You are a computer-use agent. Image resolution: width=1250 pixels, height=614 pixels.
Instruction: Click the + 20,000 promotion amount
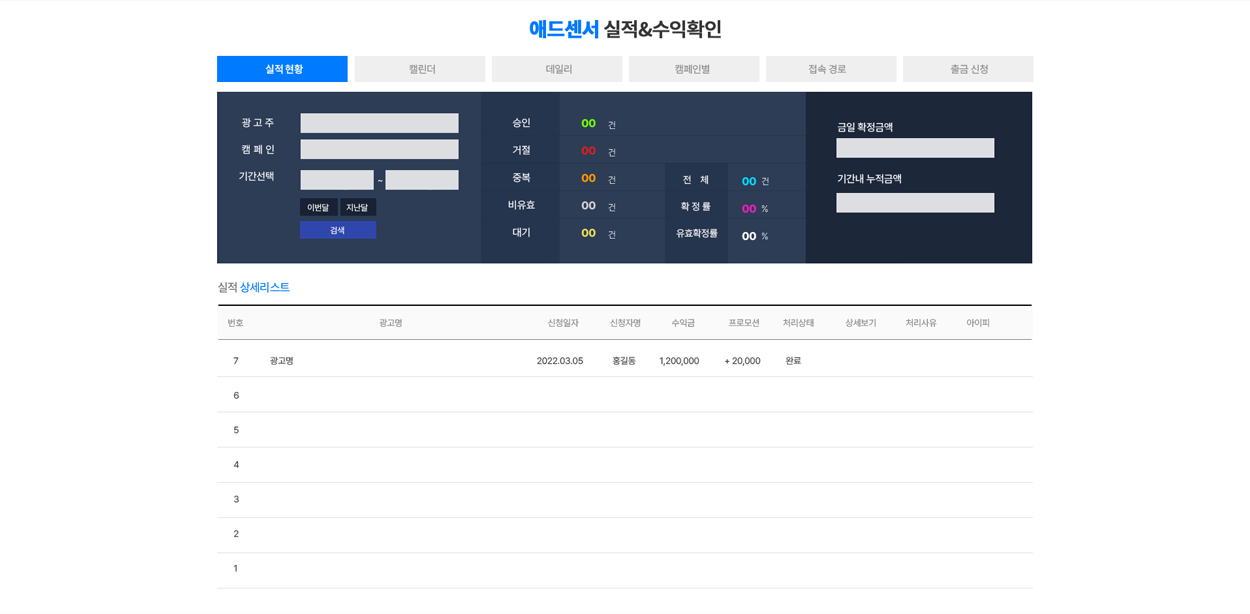742,361
